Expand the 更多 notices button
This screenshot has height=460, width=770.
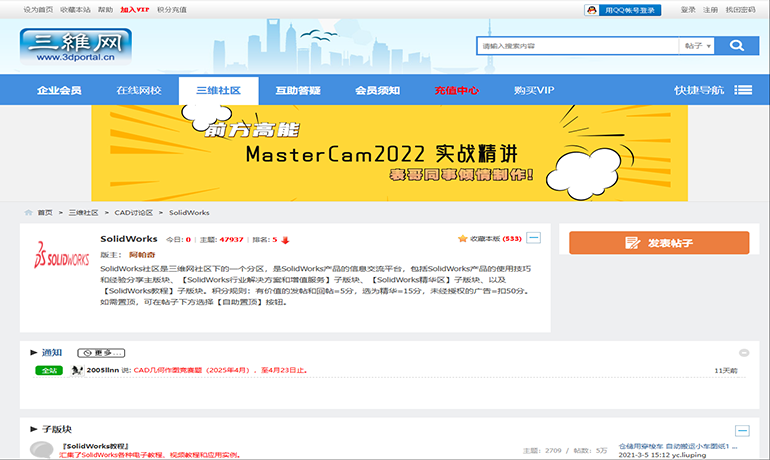click(x=100, y=353)
